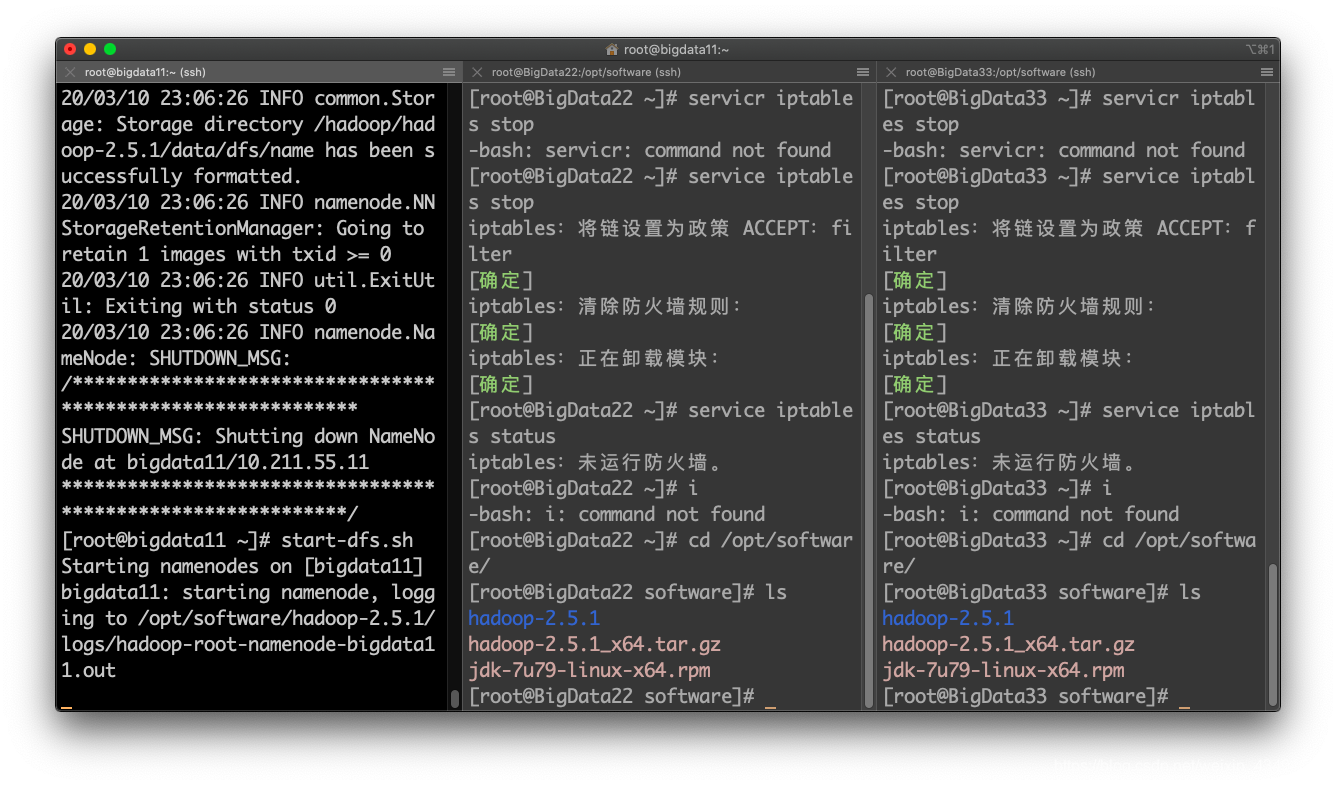Close the root@BigData33 ssh pane with its X icon
The image size is (1336, 785).
891,72
